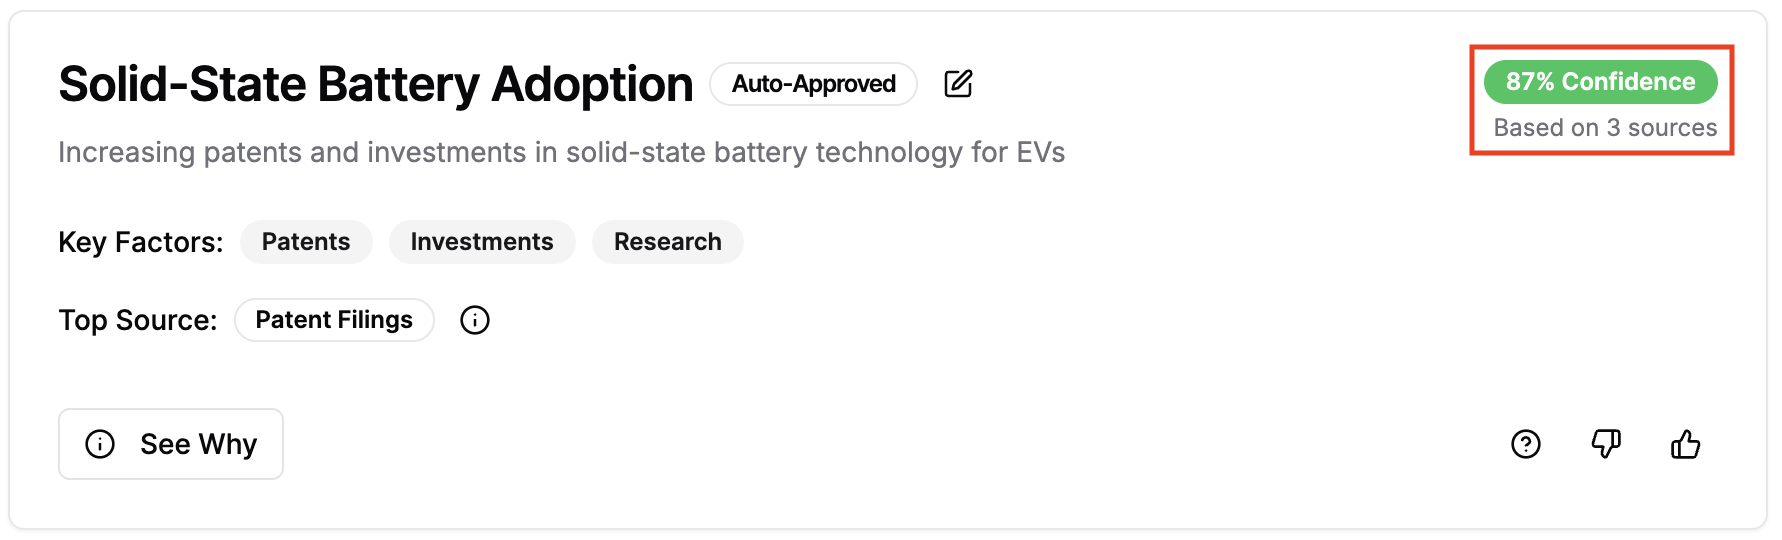Click the 'EVs' word ending the description

(1040, 152)
